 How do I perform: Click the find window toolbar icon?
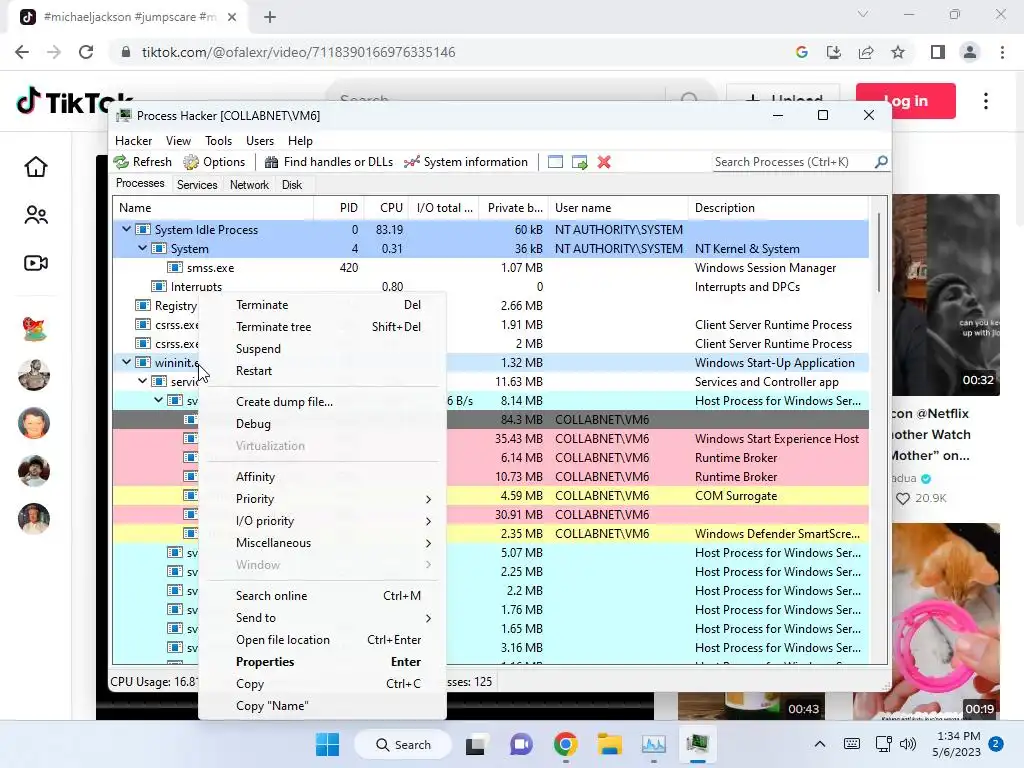pyautogui.click(x=555, y=162)
